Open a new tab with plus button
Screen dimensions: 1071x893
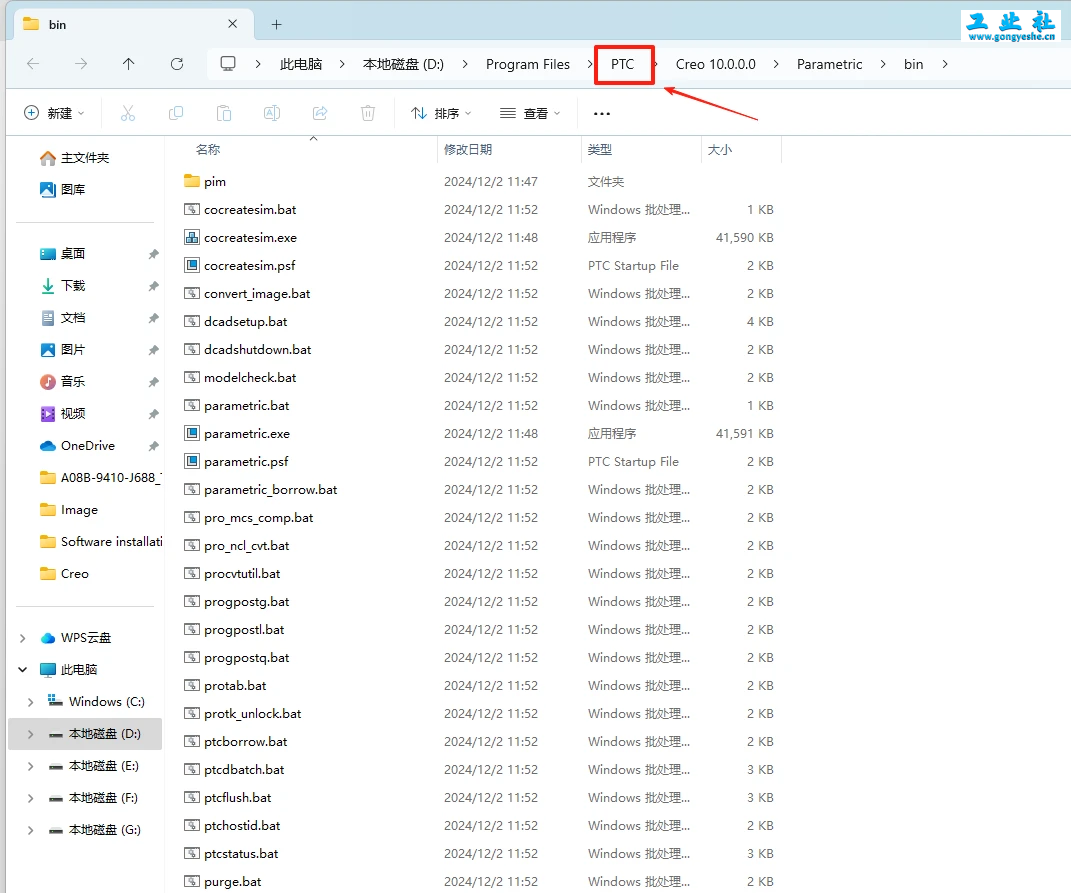[x=277, y=25]
